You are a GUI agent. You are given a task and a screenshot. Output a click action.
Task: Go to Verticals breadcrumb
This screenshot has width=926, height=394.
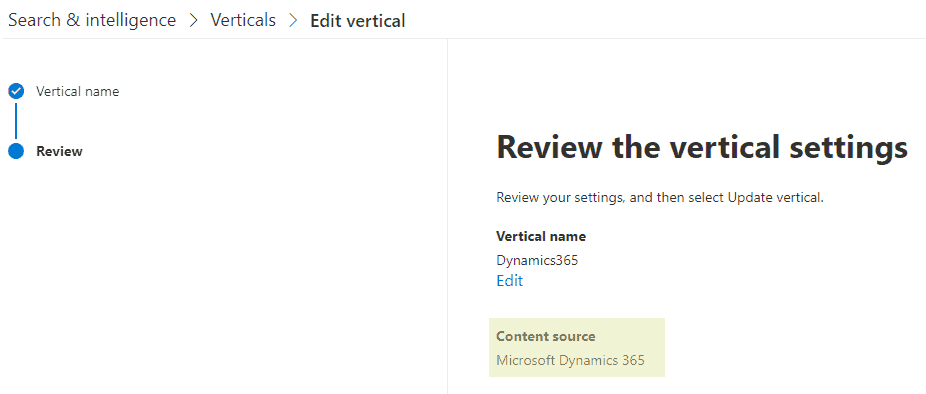click(243, 21)
